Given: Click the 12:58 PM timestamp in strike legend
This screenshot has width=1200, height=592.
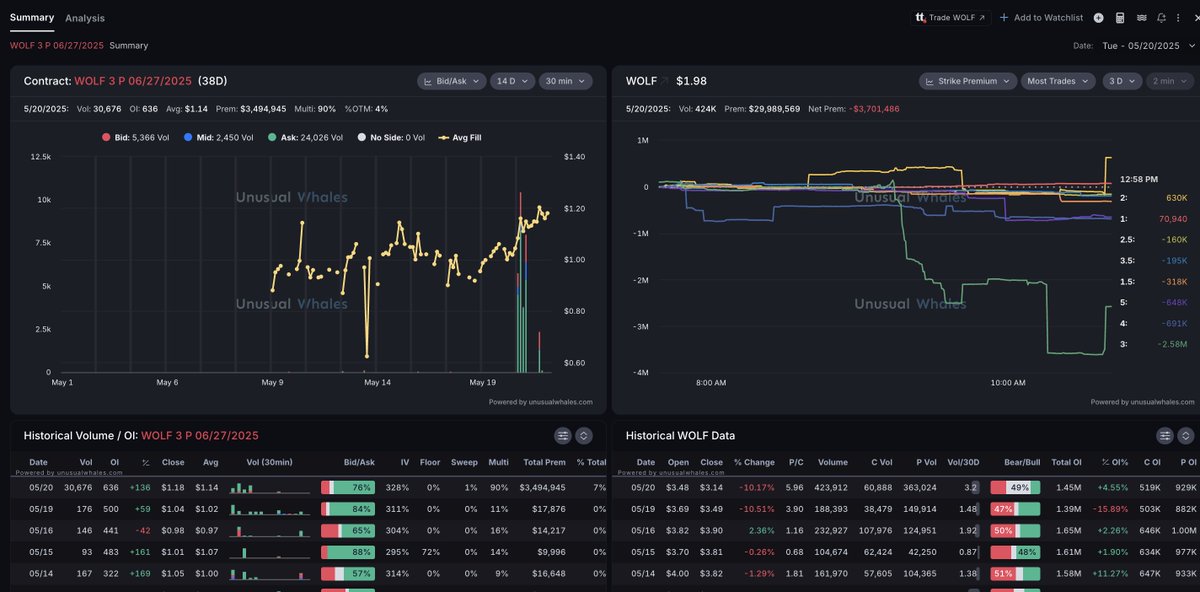Looking at the screenshot, I should point(1139,179).
